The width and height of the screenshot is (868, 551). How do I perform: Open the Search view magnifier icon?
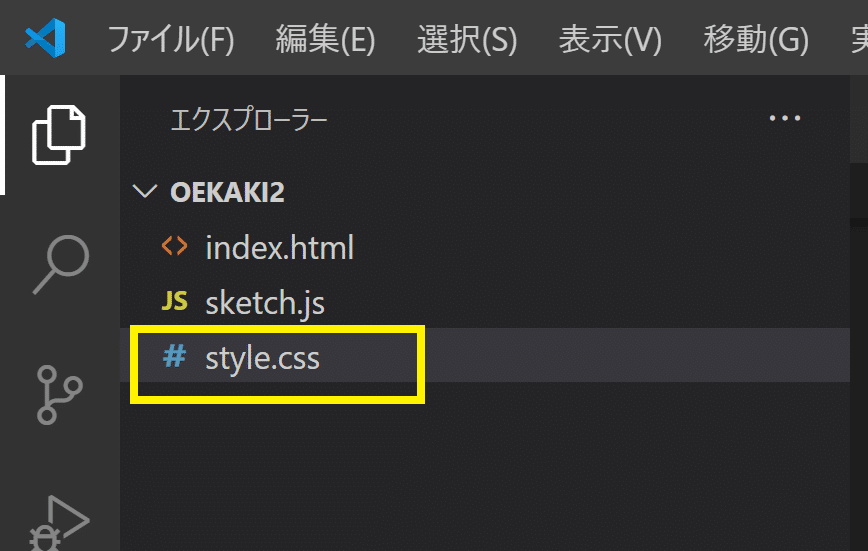(59, 264)
